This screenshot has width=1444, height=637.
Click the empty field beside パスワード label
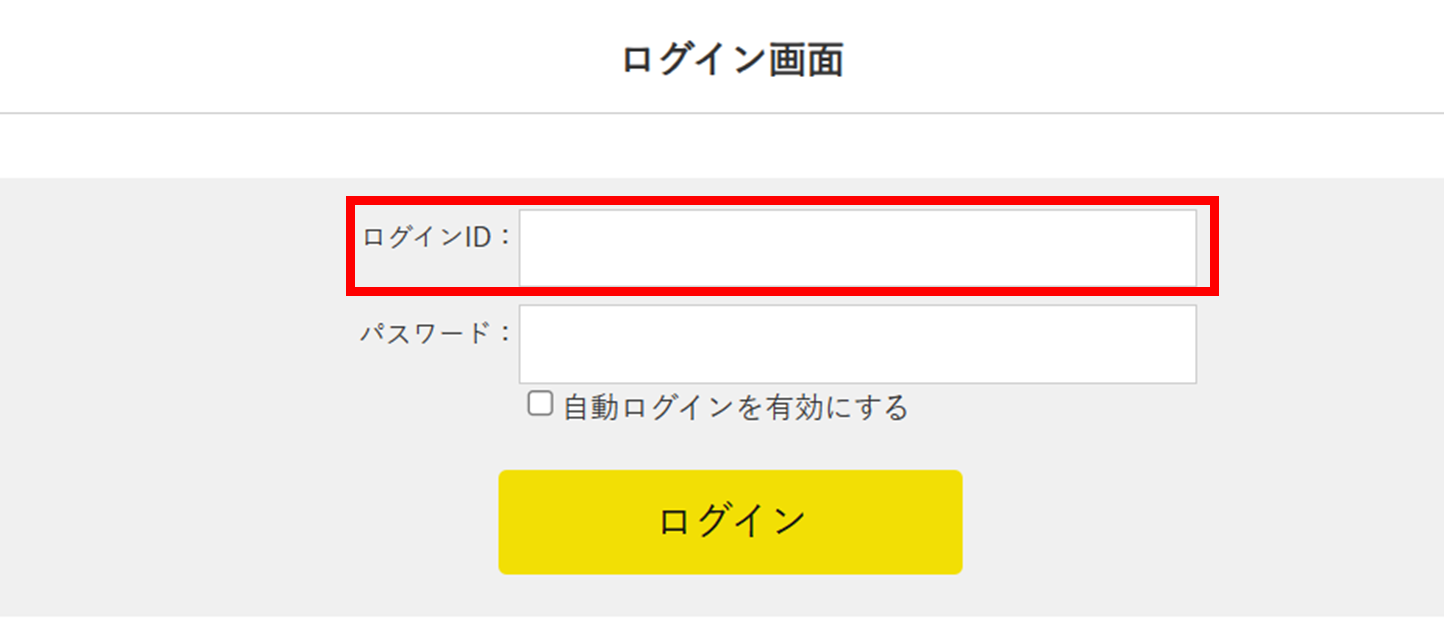[857, 344]
